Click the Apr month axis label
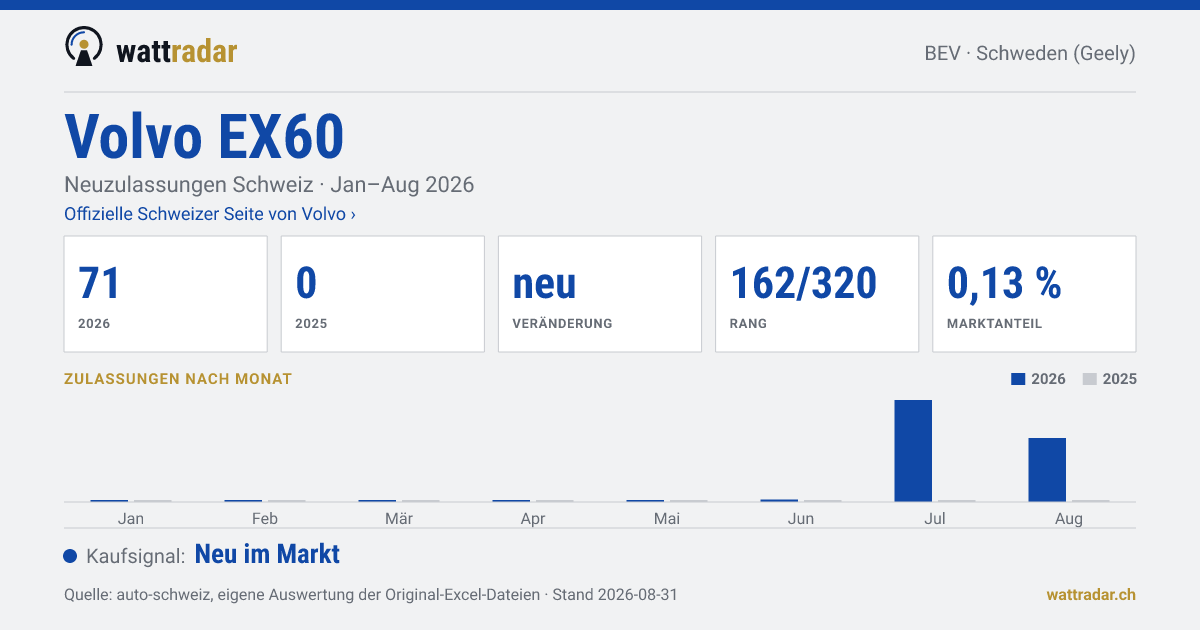The width and height of the screenshot is (1200, 630). click(533, 519)
